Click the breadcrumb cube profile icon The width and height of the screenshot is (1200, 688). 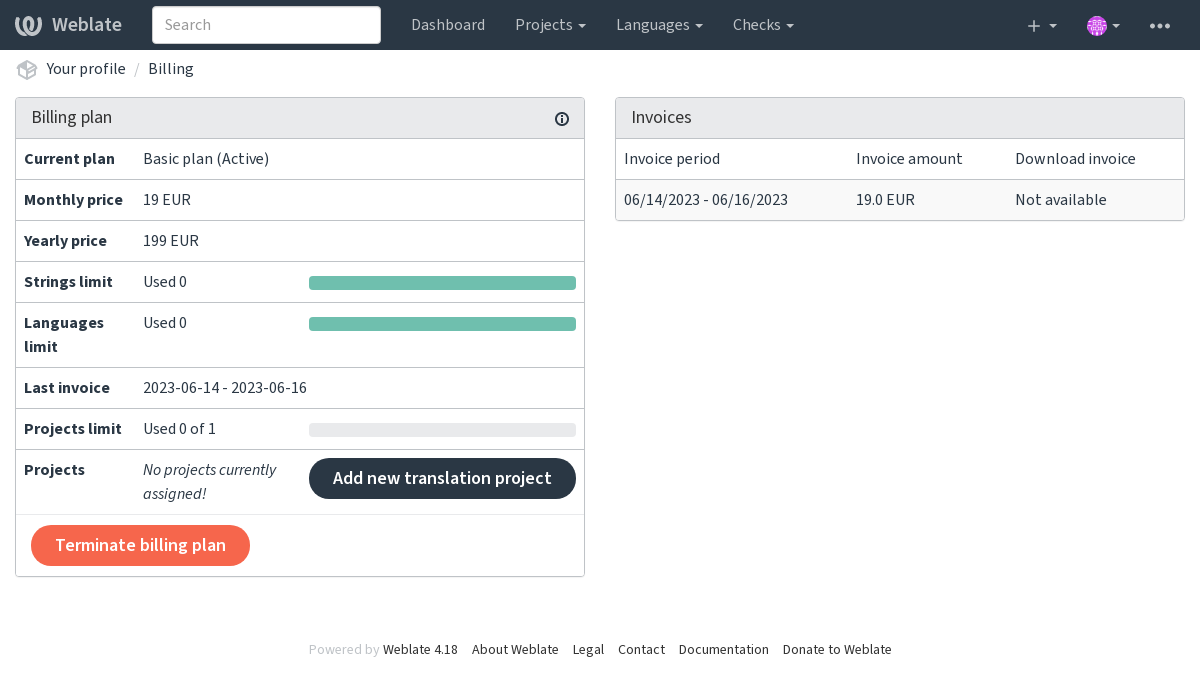(27, 69)
